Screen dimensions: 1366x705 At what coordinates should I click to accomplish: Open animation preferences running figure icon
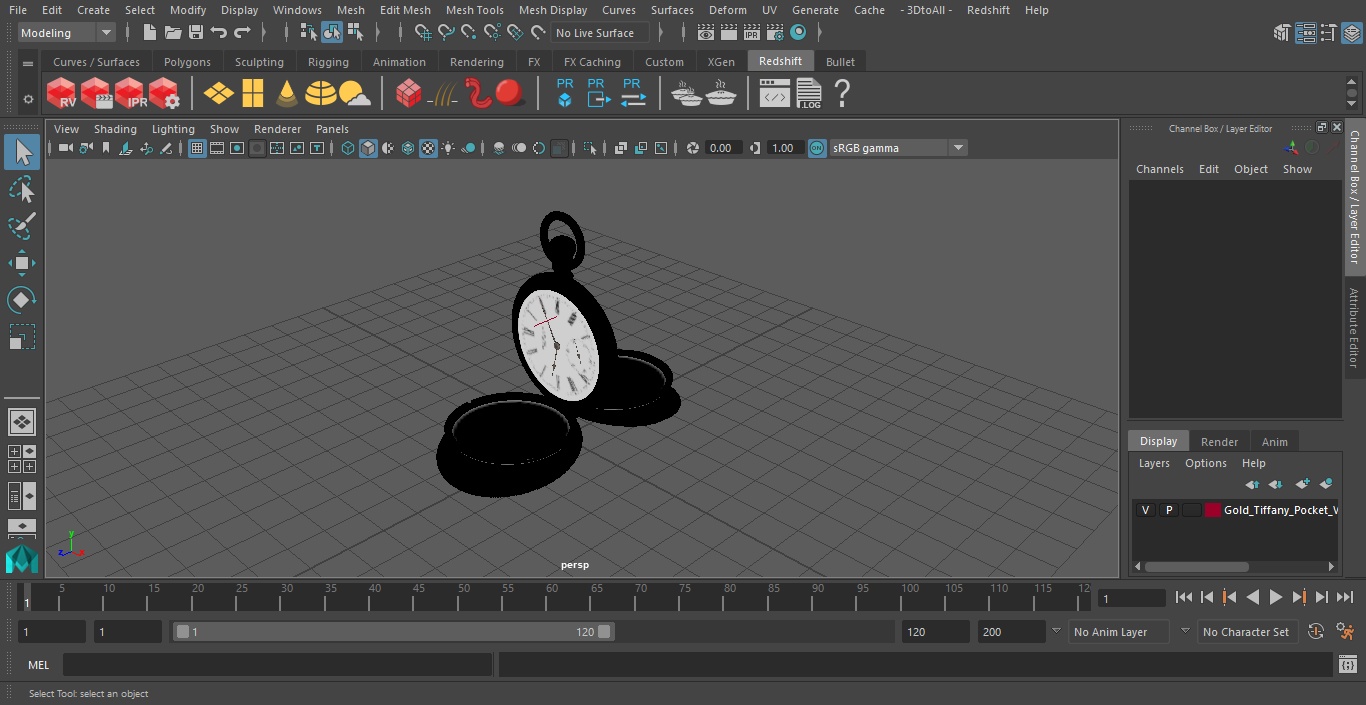pyautogui.click(x=1345, y=631)
